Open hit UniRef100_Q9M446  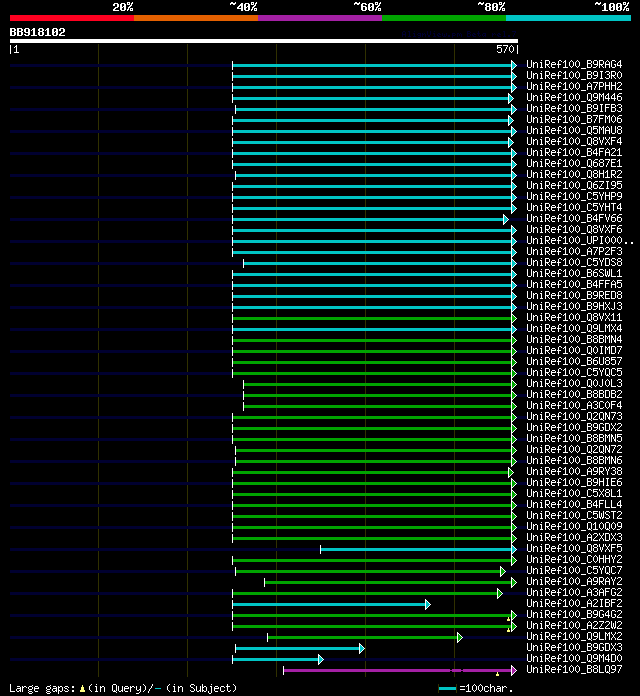574,98
